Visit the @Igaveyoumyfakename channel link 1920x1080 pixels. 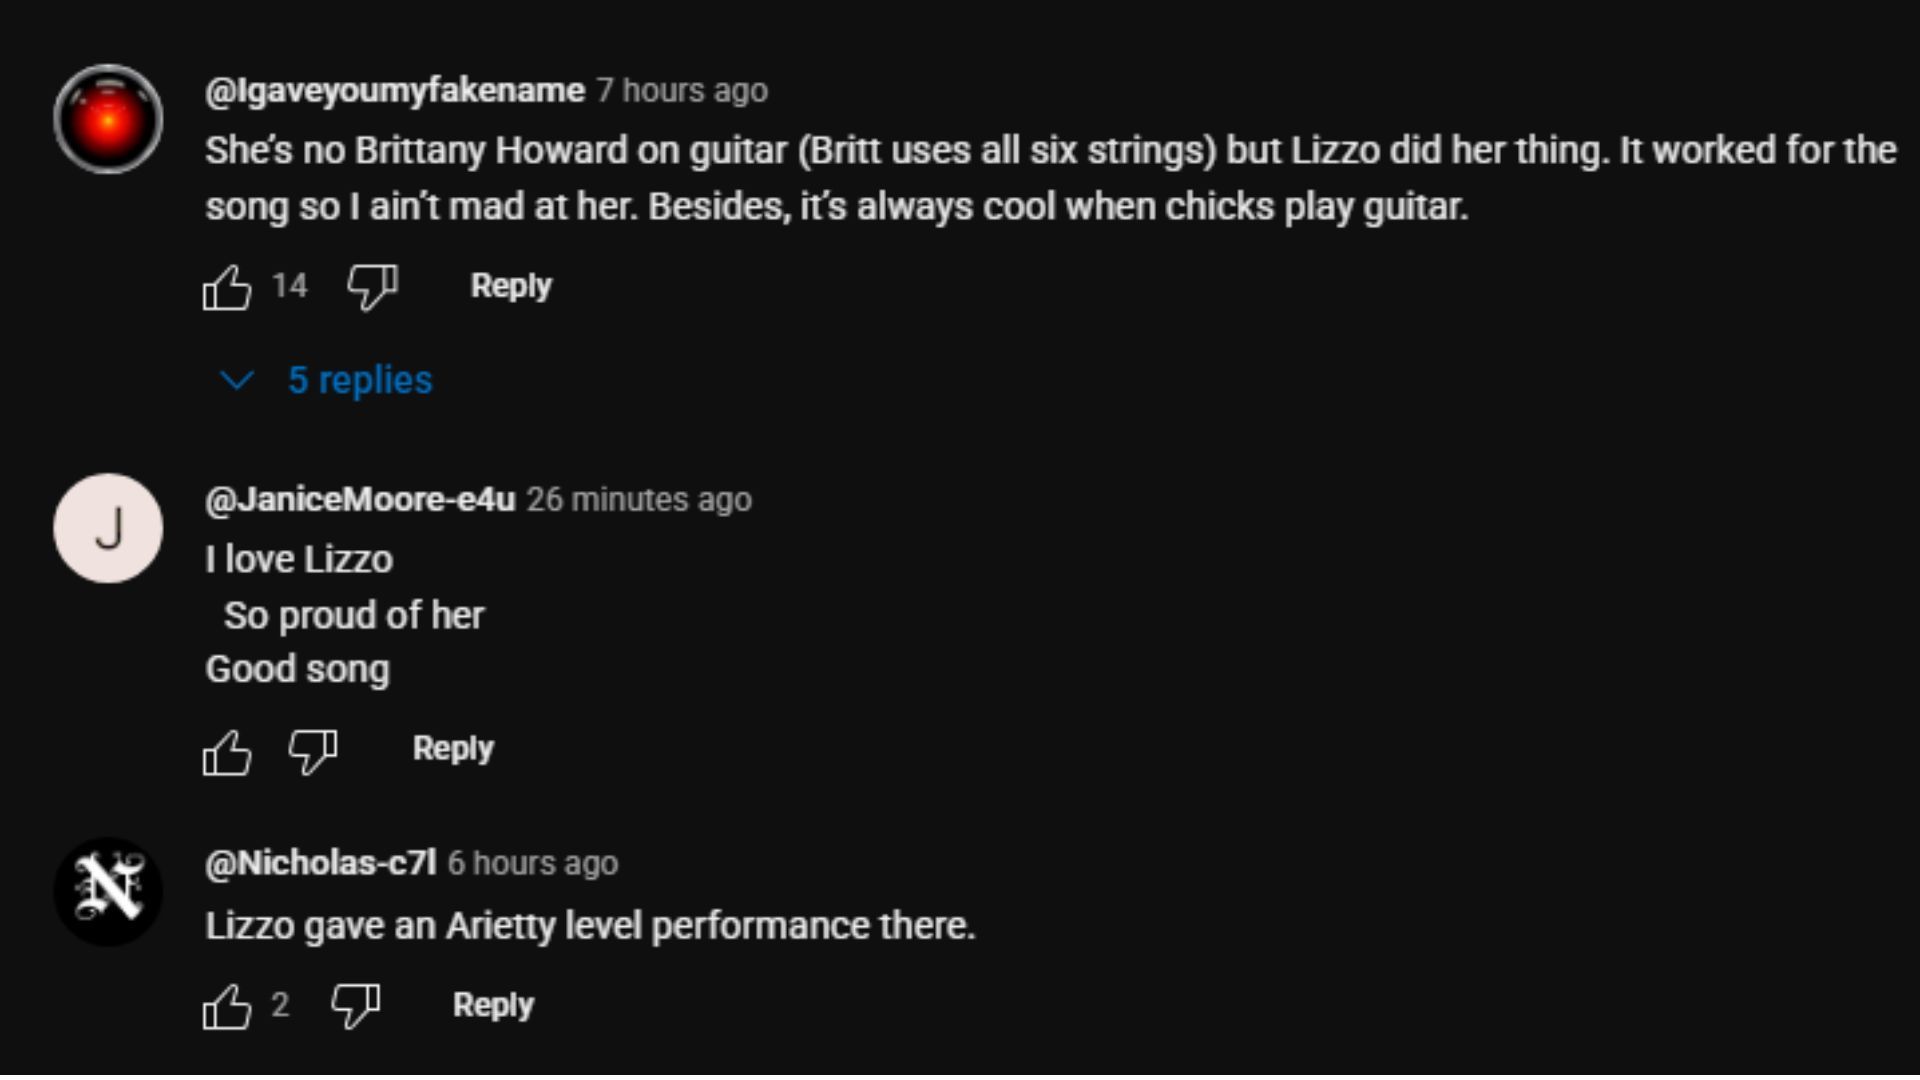click(x=394, y=91)
